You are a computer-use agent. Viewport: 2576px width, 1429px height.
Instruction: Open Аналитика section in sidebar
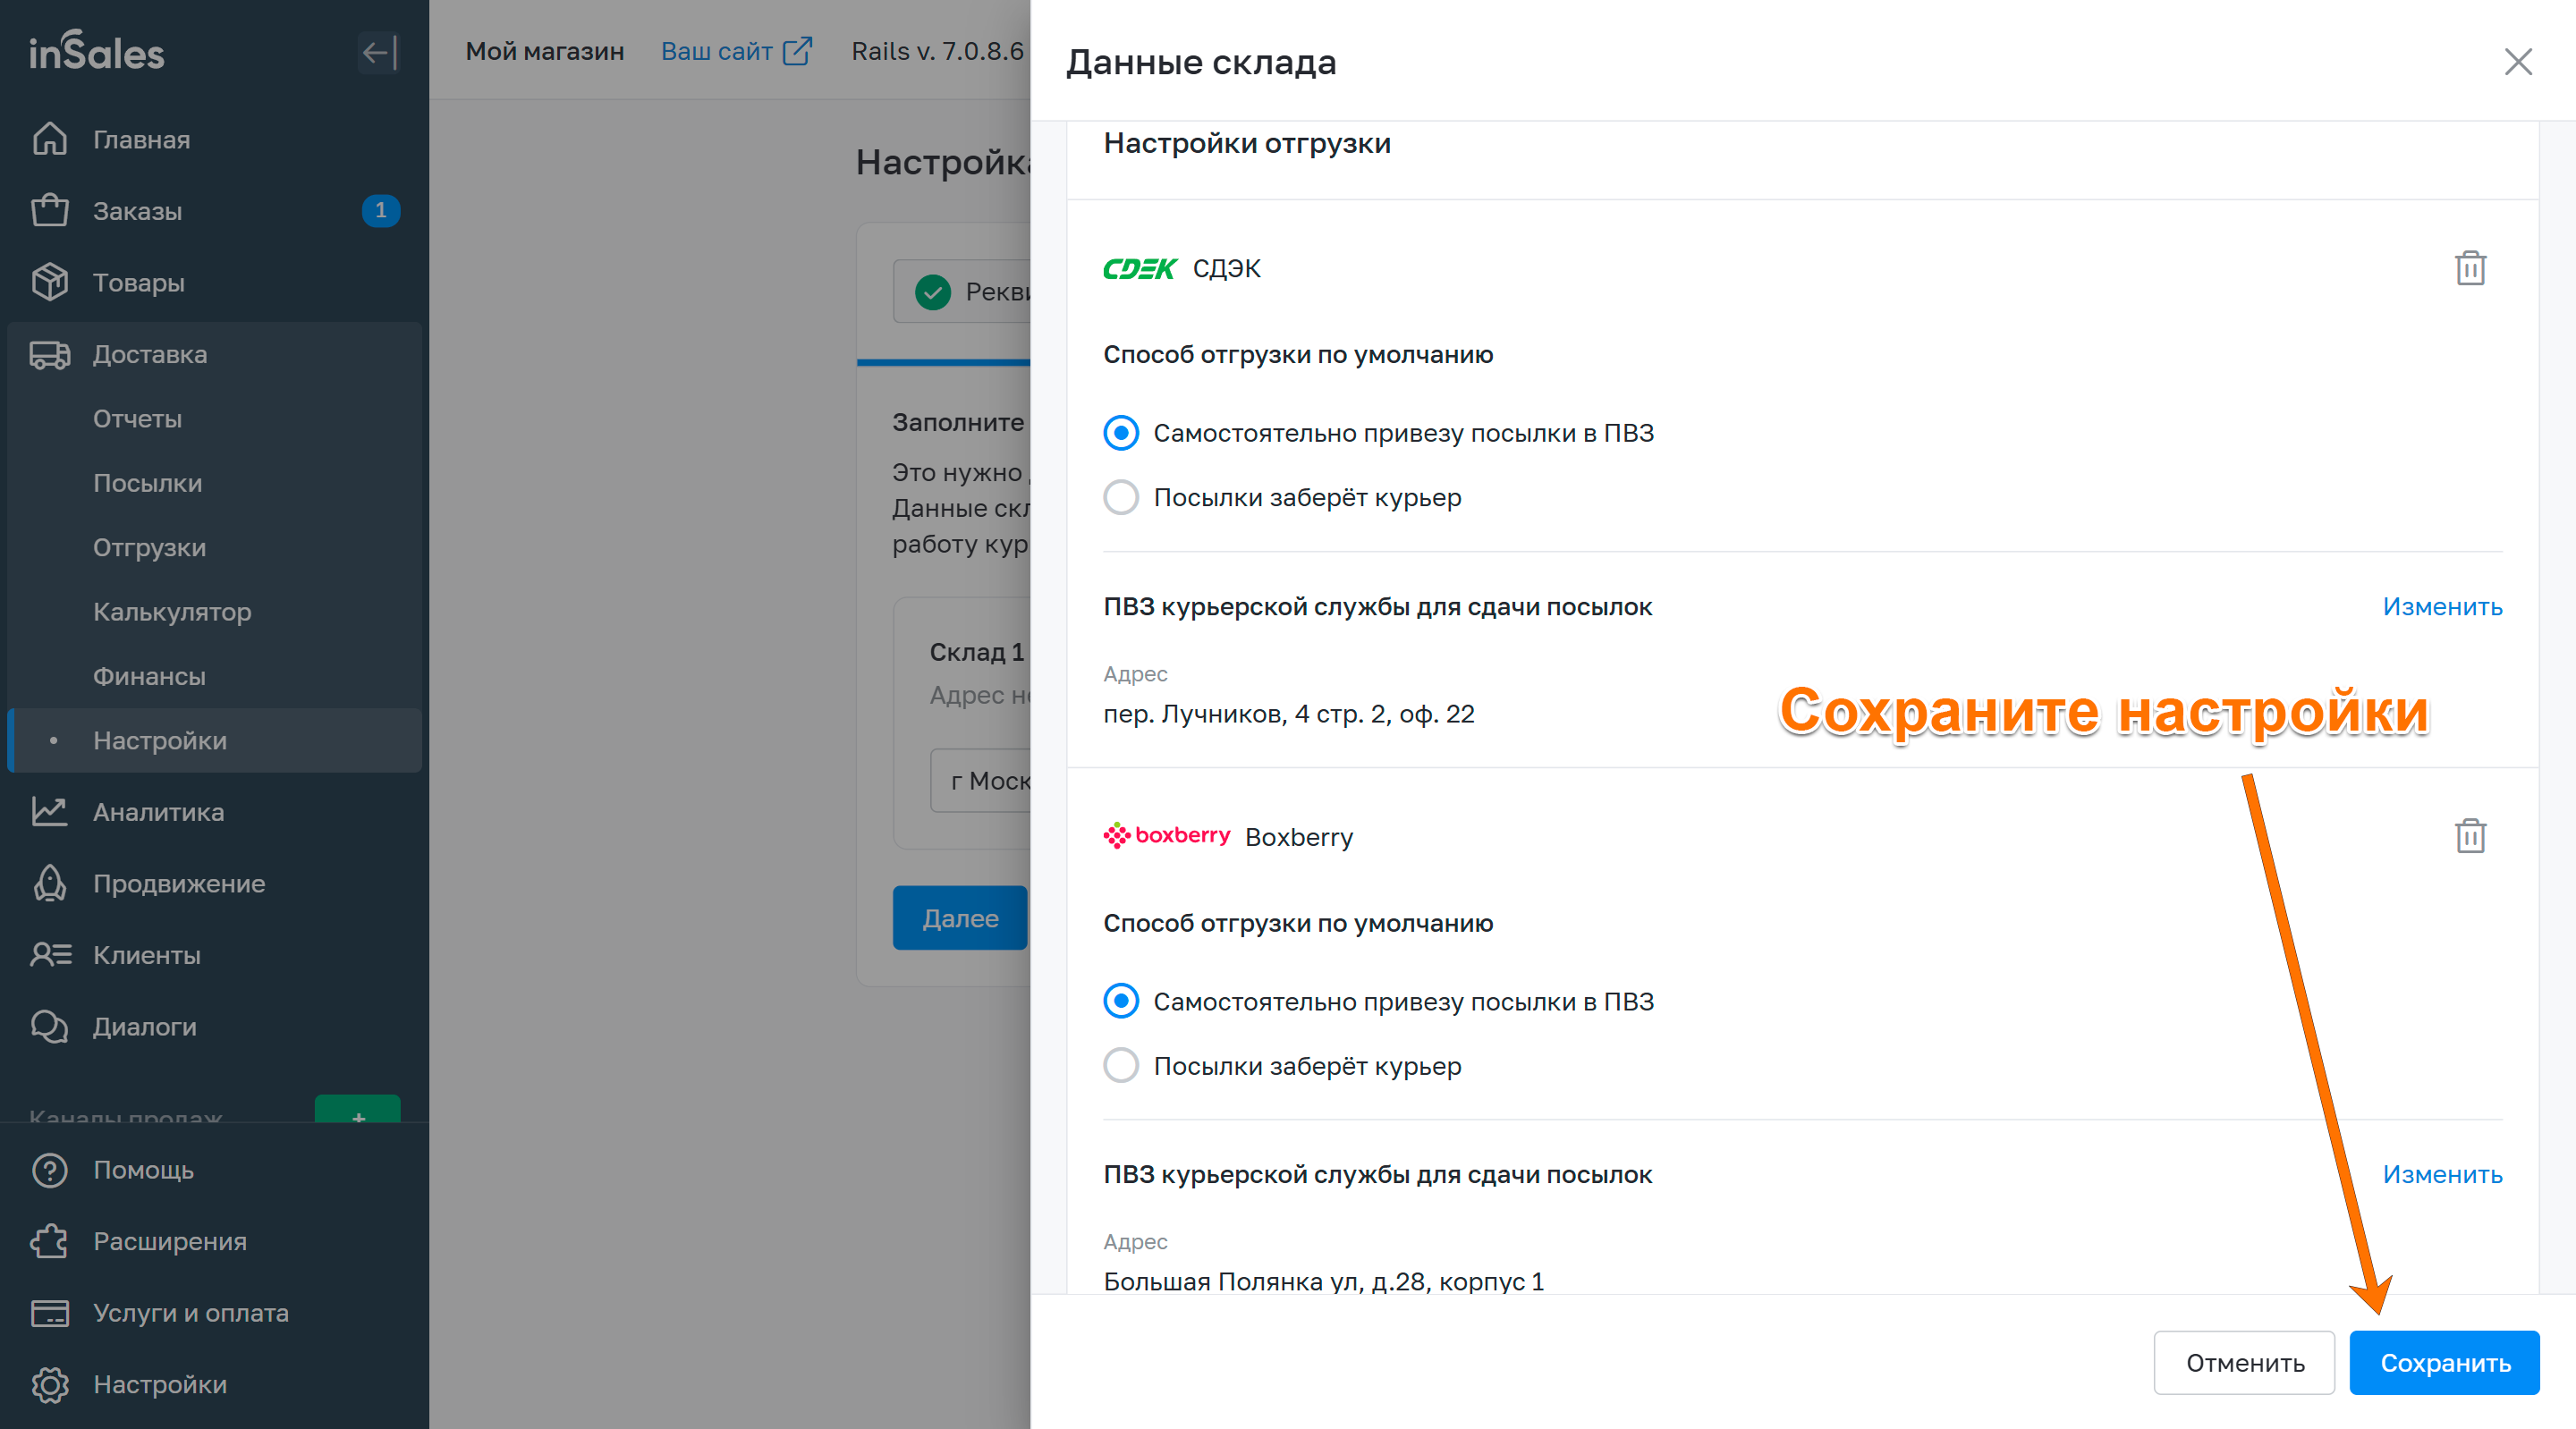(158, 812)
